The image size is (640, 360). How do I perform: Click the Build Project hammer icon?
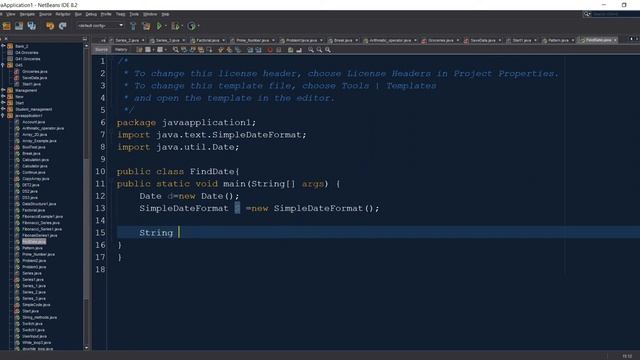133,26
